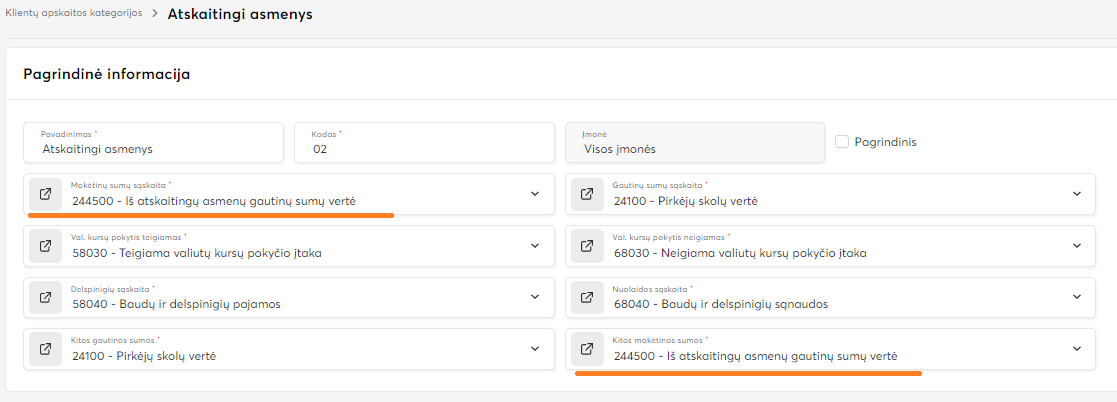Expand the Kitos gautinos sumos dropdown
Screen dimensions: 1117x402
(x=535, y=349)
